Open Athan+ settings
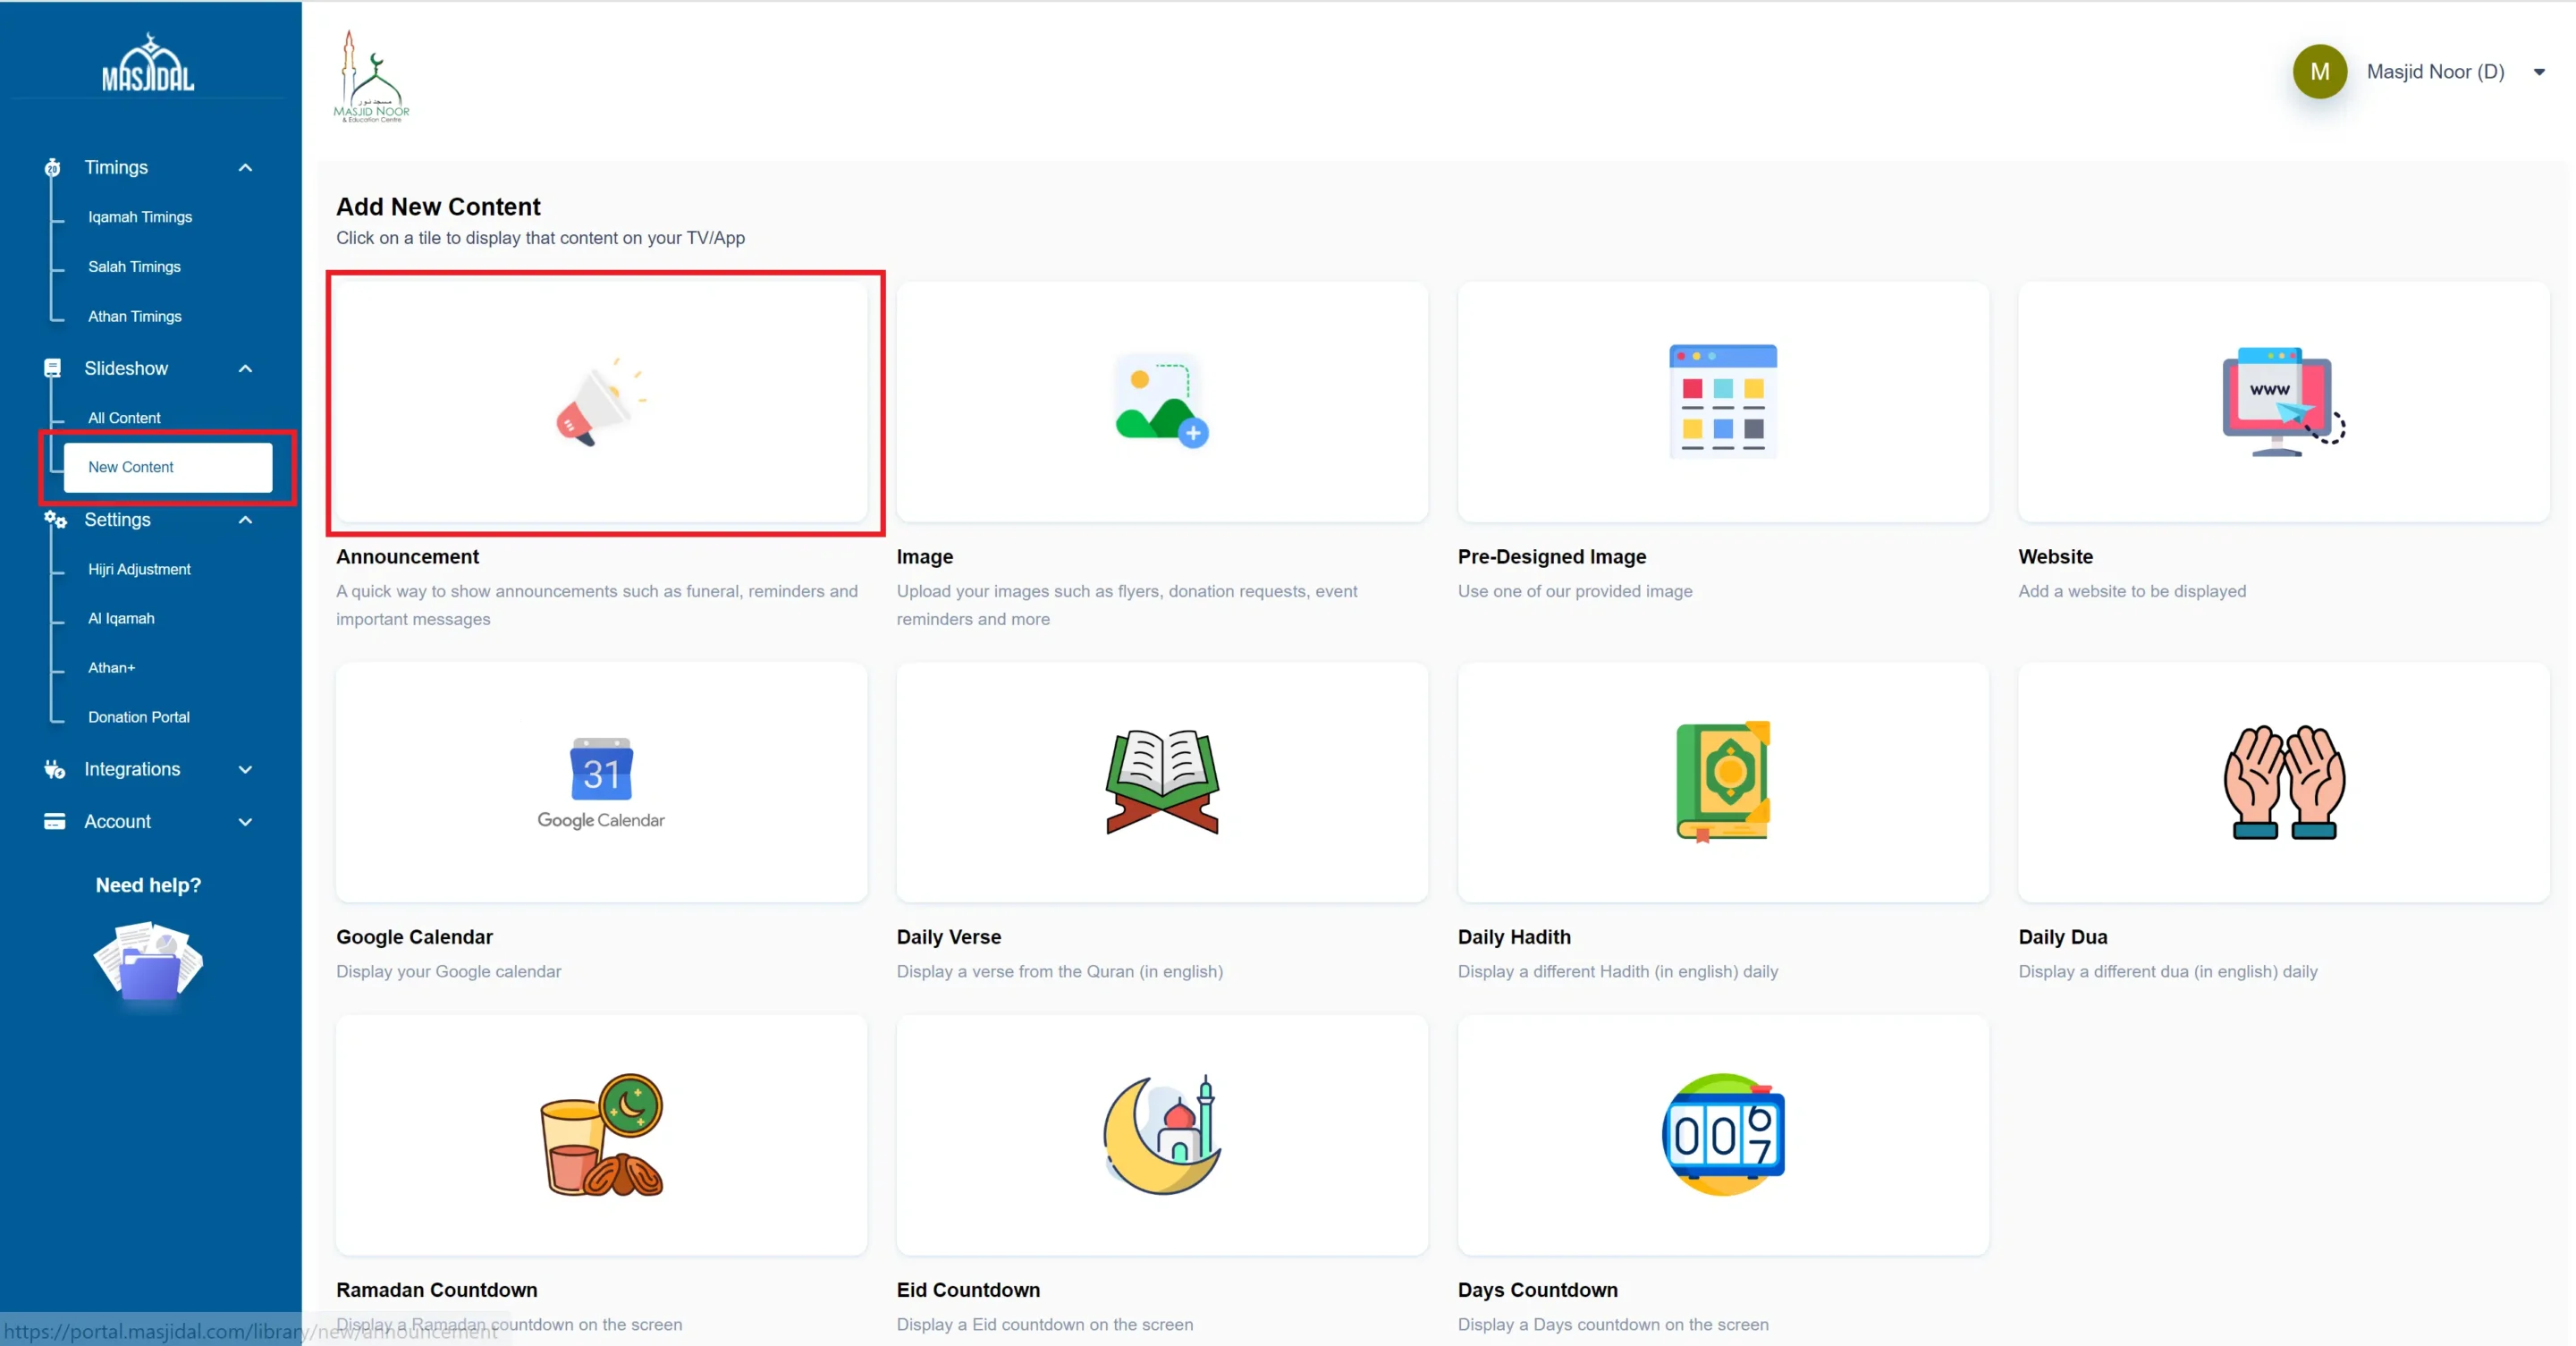The image size is (2576, 1346). click(x=111, y=667)
